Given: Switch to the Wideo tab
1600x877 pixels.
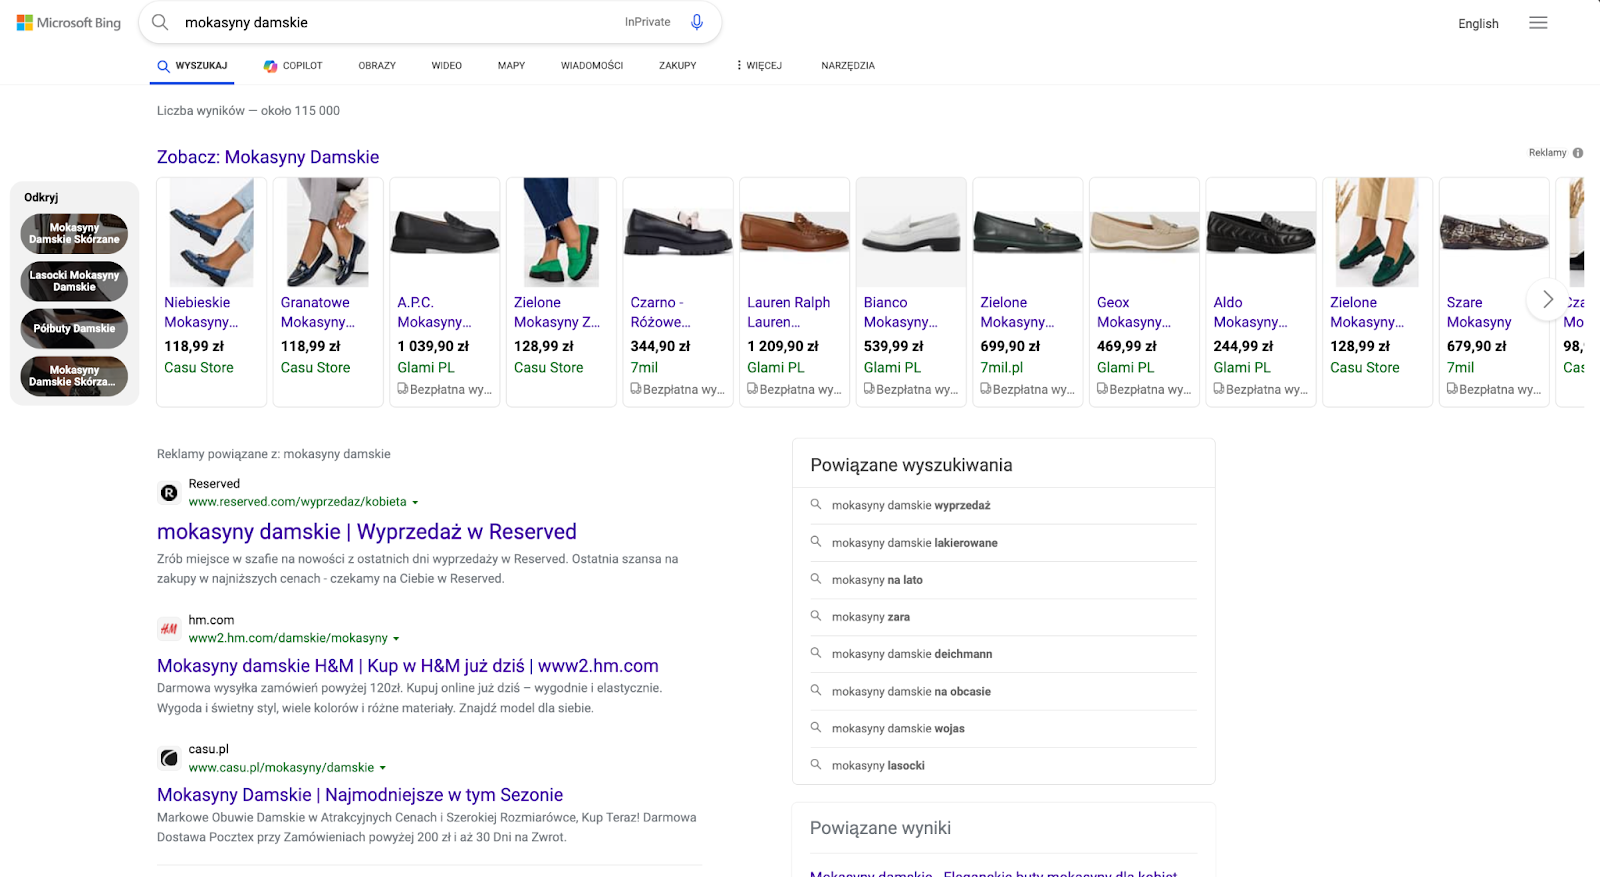Looking at the screenshot, I should 446,65.
